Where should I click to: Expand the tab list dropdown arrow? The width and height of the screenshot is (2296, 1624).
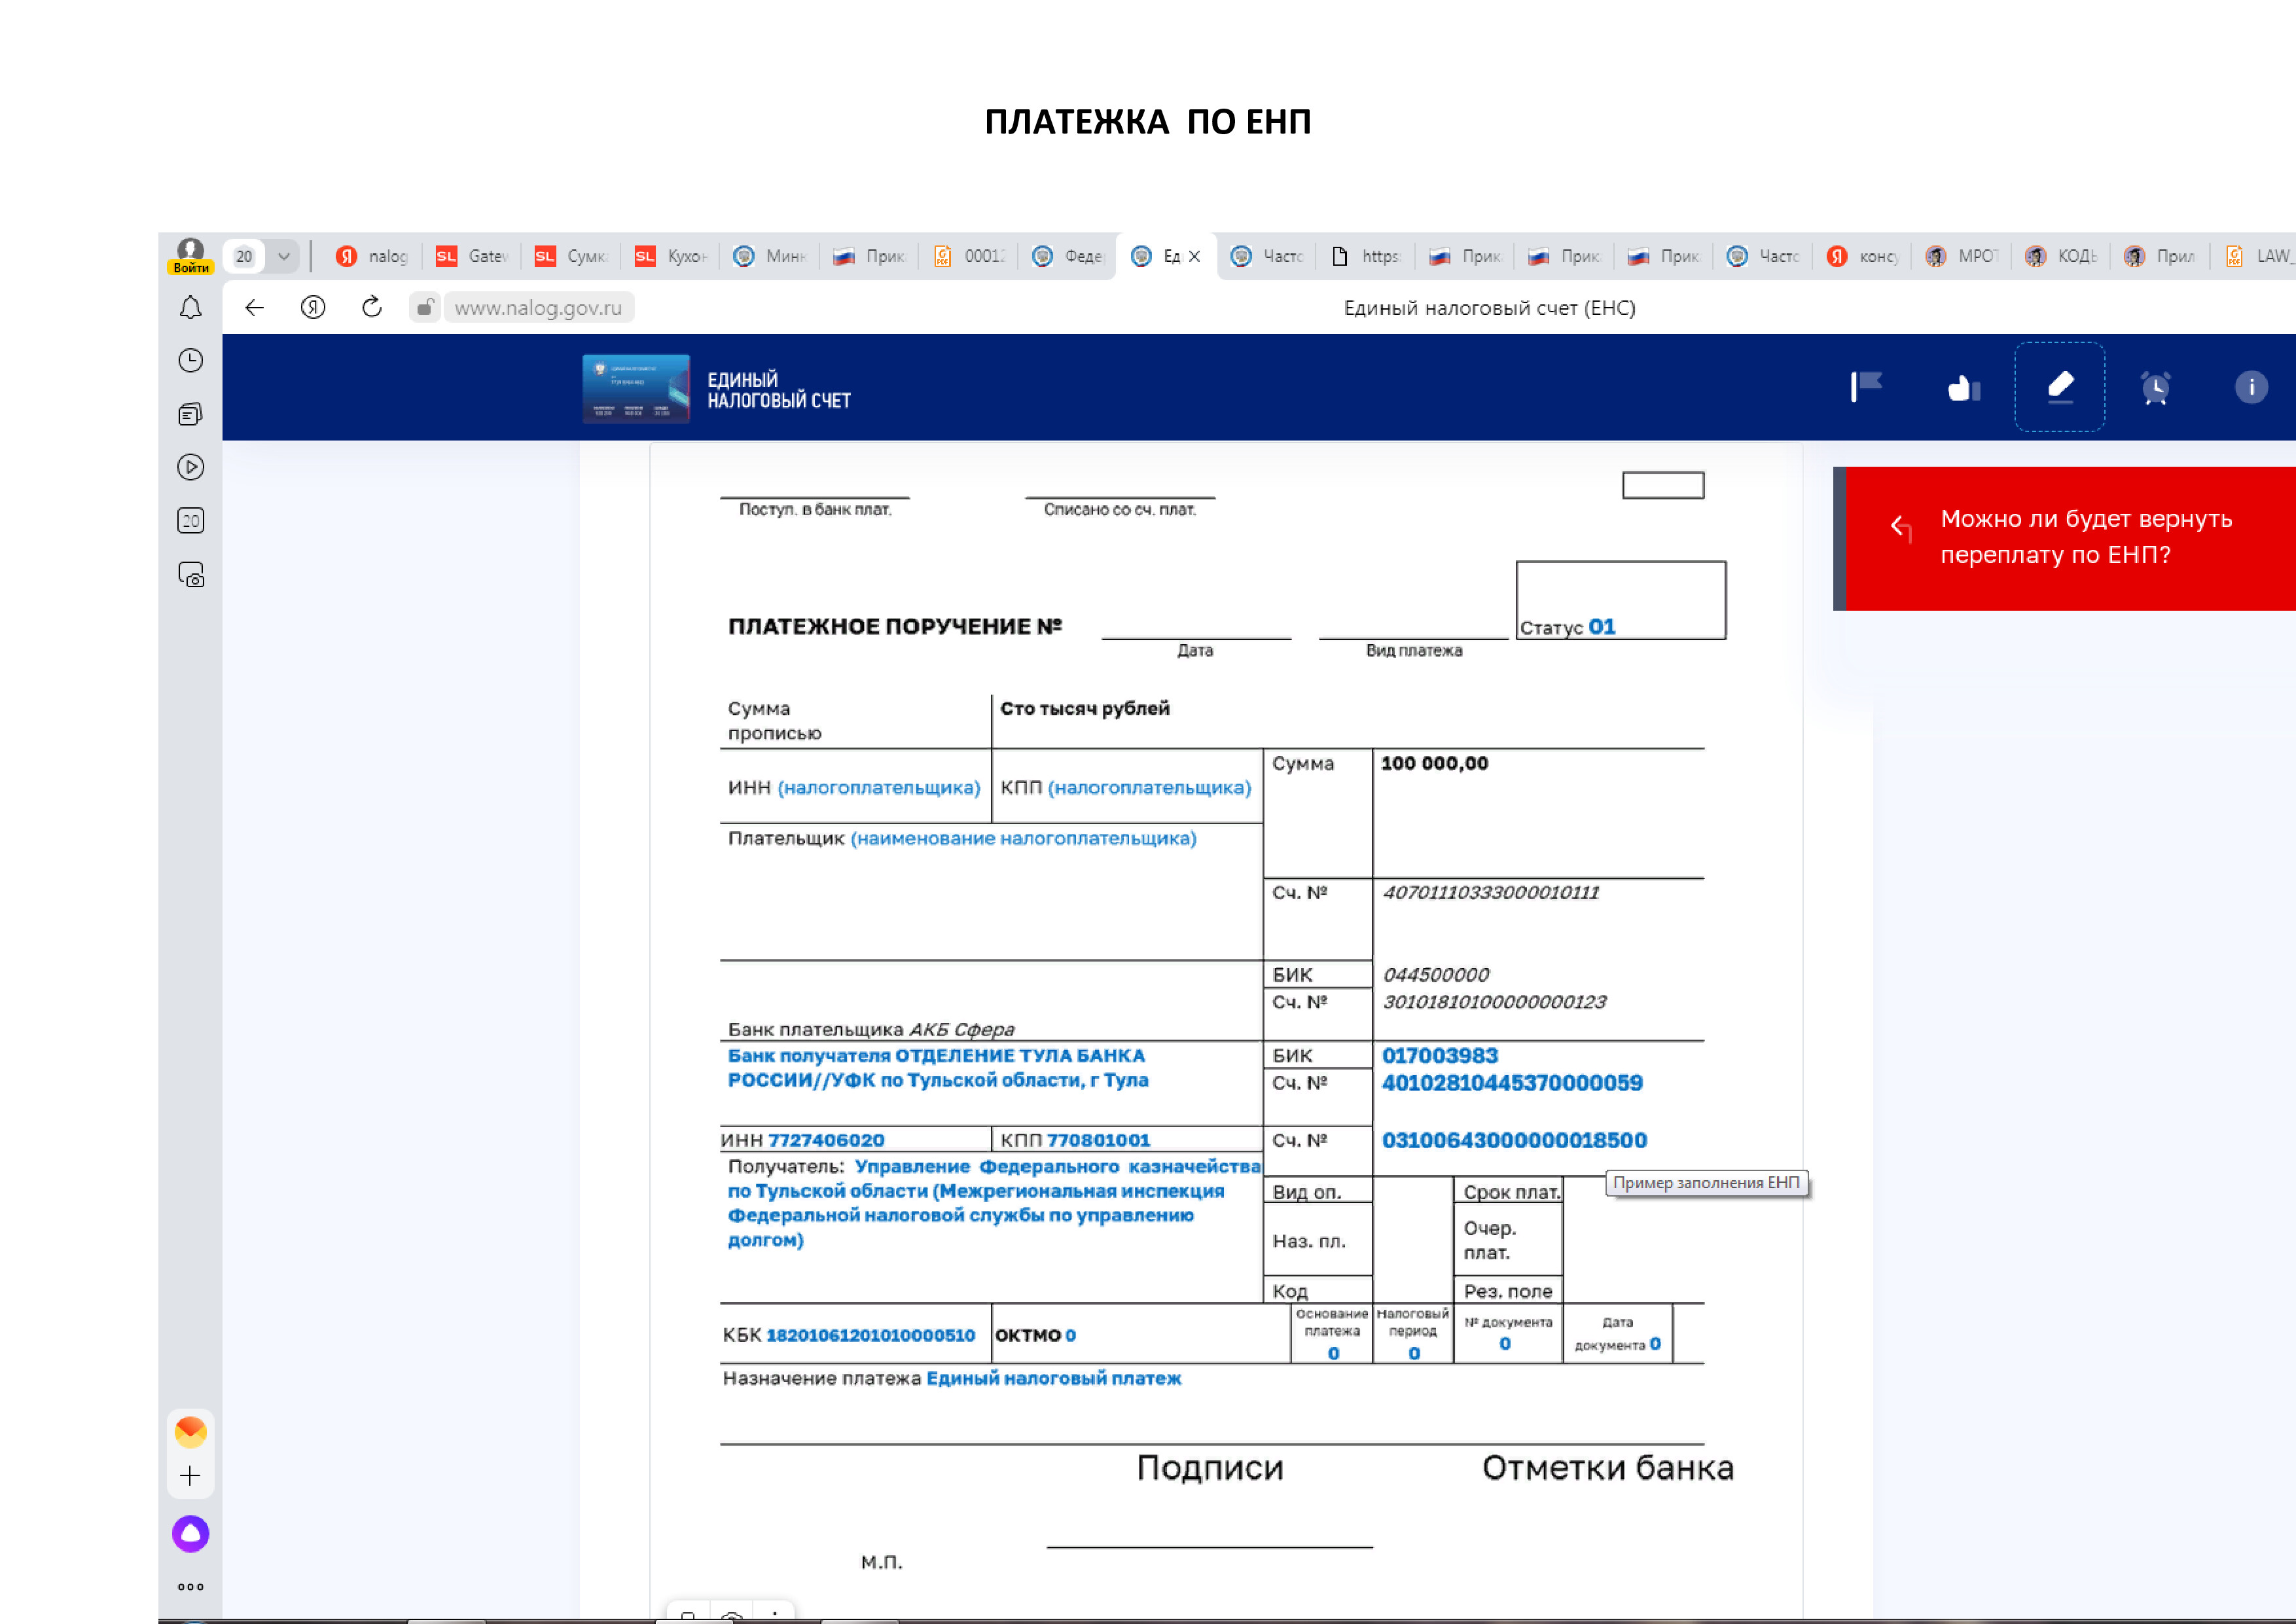point(284,256)
